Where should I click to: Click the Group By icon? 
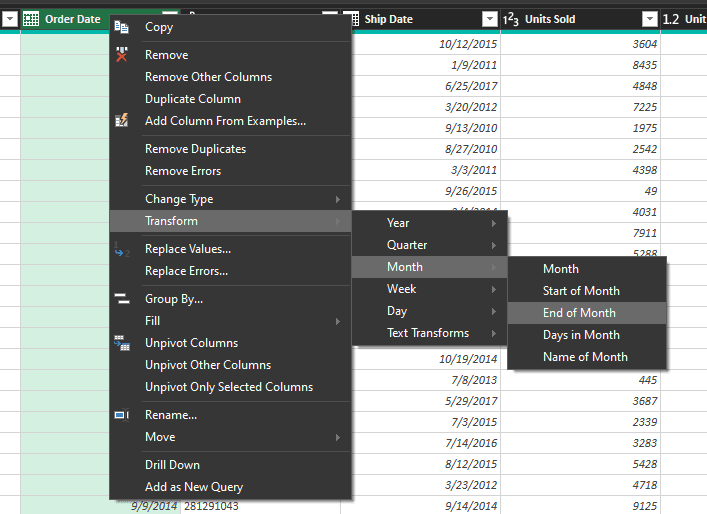122,298
